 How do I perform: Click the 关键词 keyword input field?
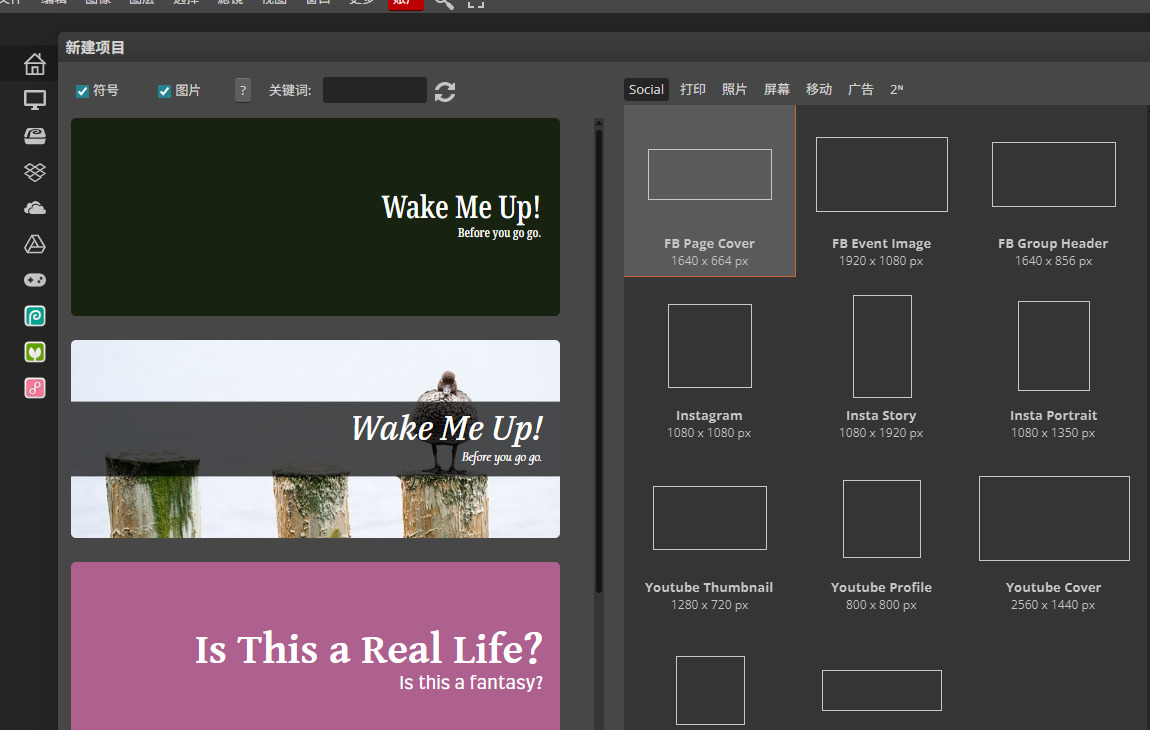pyautogui.click(x=375, y=91)
